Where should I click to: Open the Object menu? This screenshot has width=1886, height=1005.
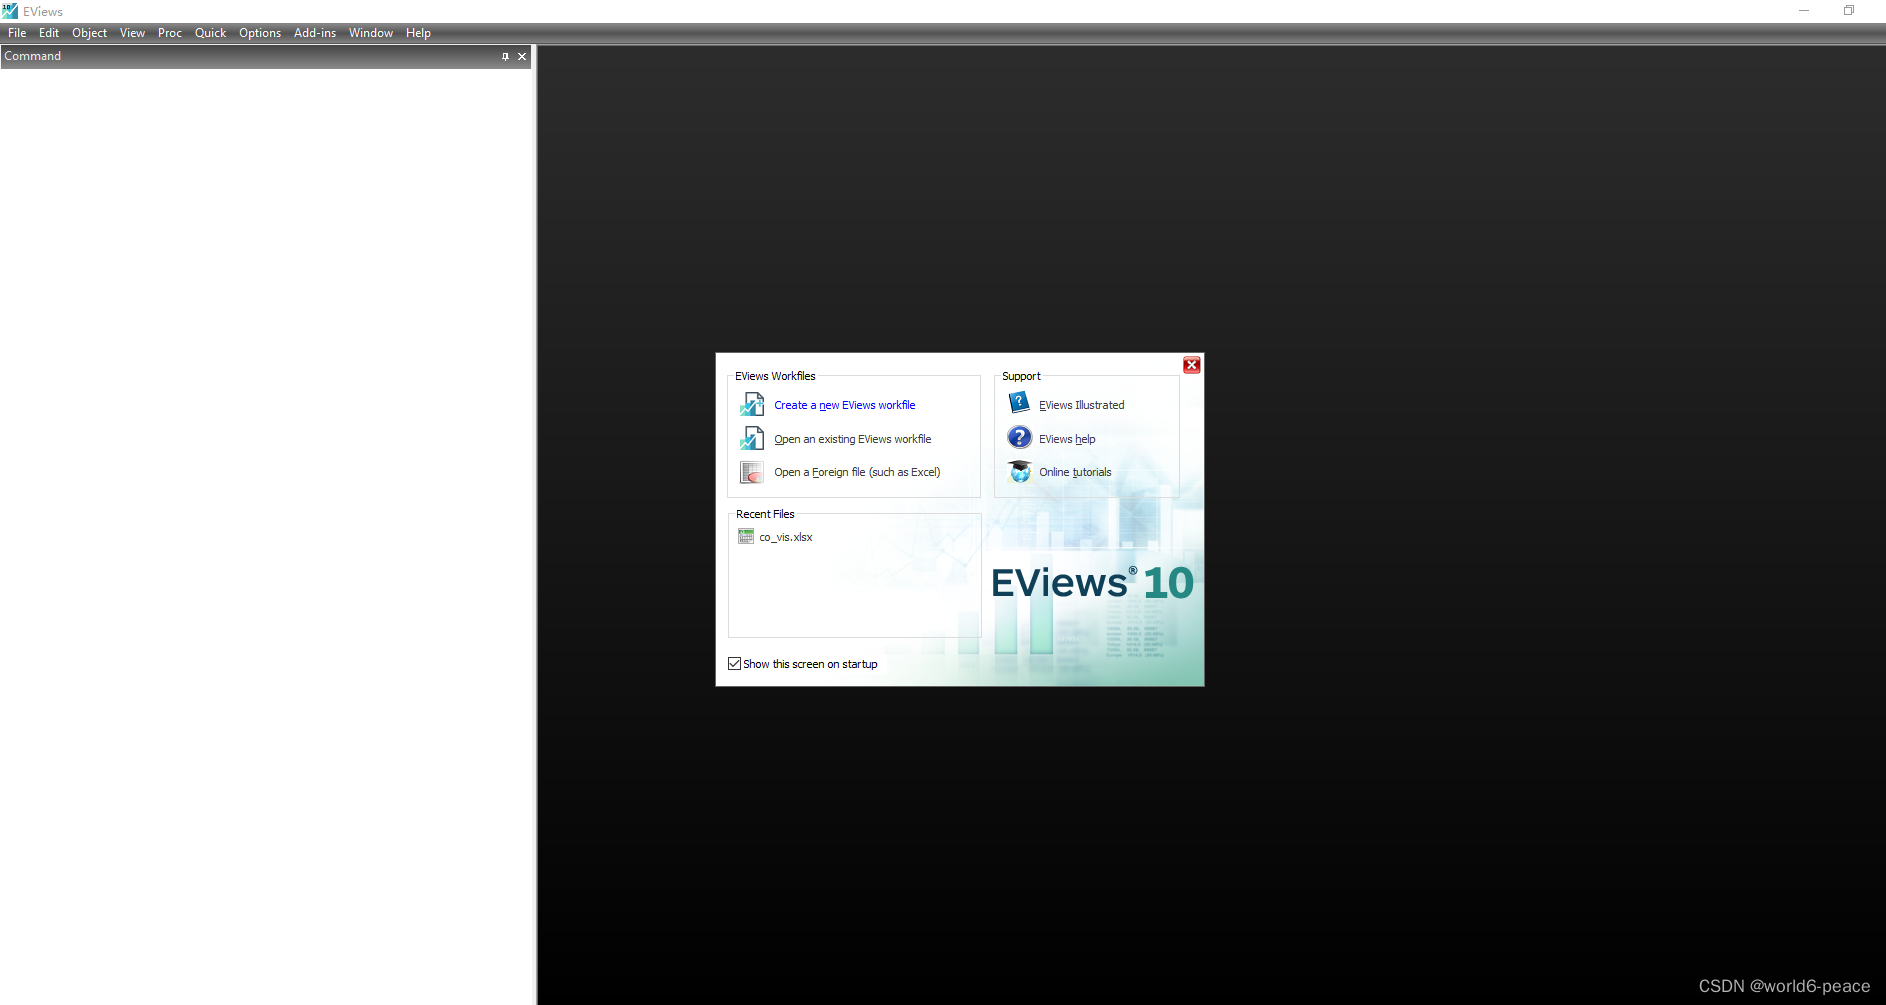tap(89, 32)
